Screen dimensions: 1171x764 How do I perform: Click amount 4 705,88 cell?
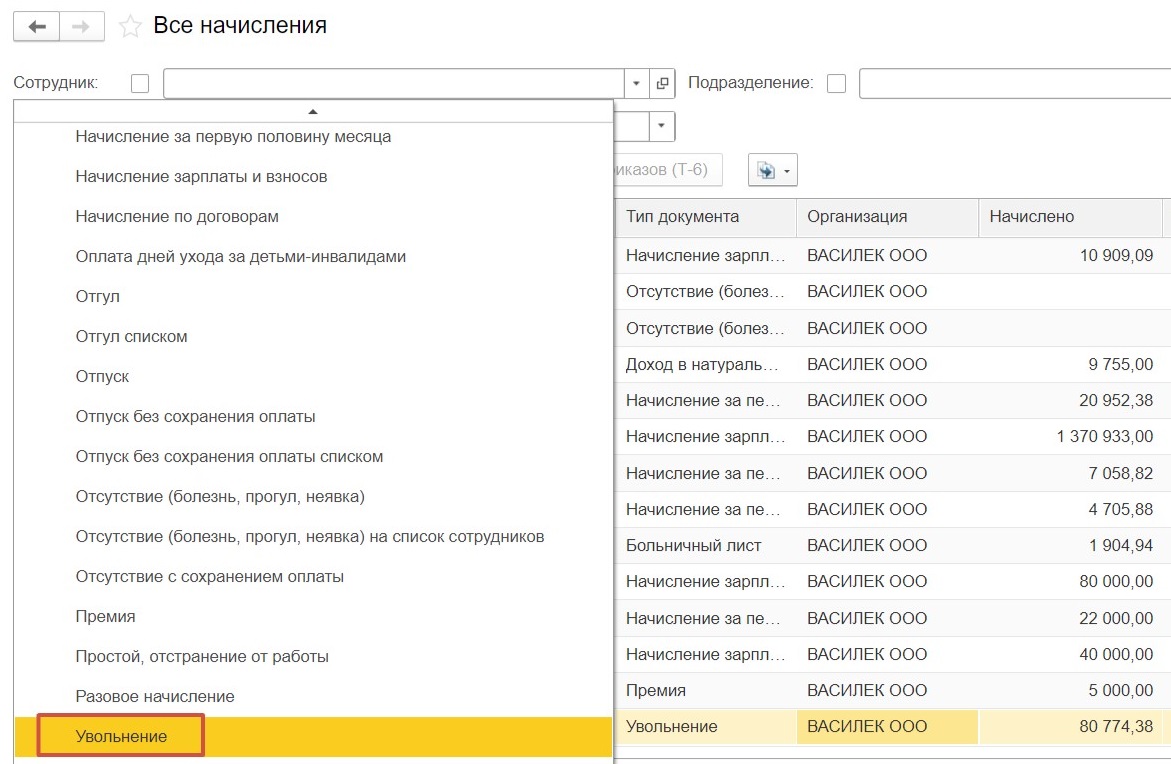1070,509
